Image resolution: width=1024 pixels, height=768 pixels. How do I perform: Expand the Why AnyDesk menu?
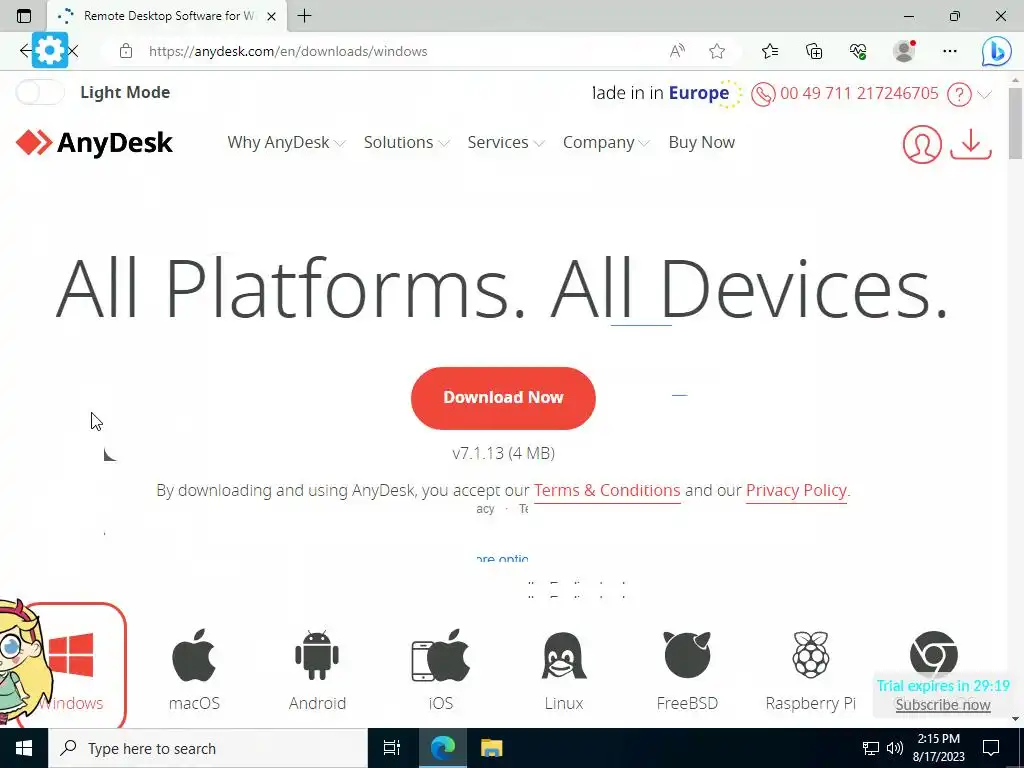click(286, 142)
